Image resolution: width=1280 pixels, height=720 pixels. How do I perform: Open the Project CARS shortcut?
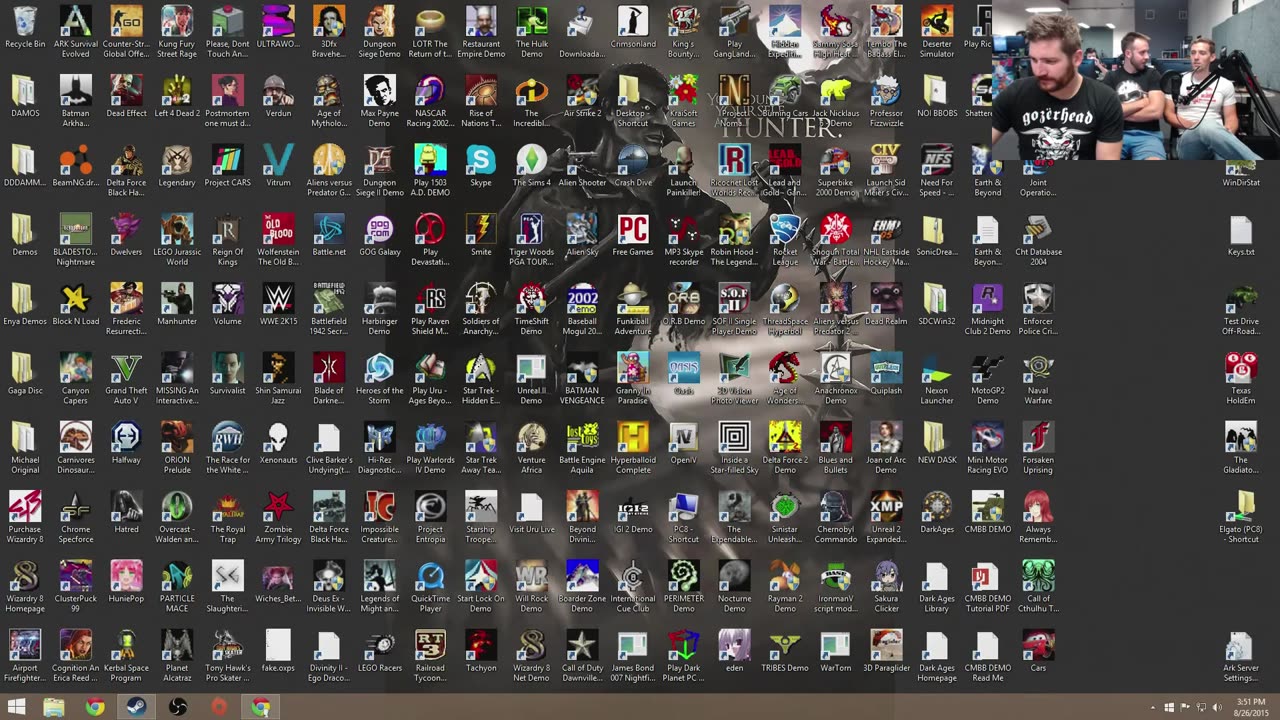coord(228,166)
